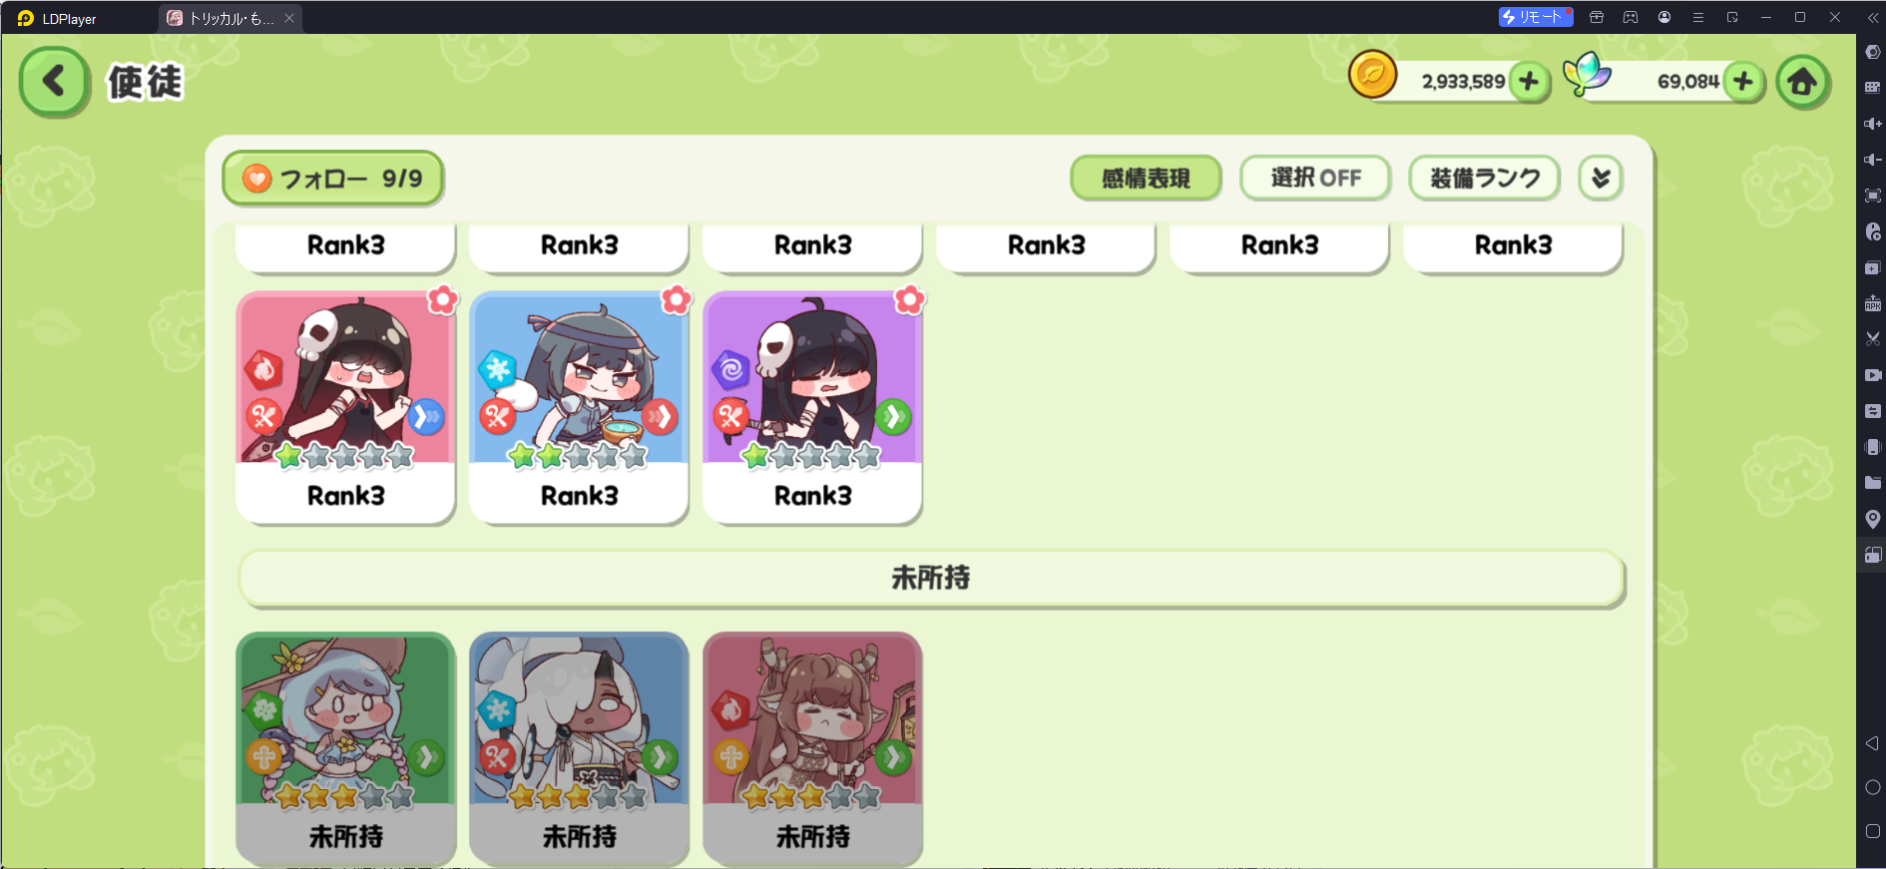Return to home via house icon
Screen dimensions: 1886x869
[1803, 82]
